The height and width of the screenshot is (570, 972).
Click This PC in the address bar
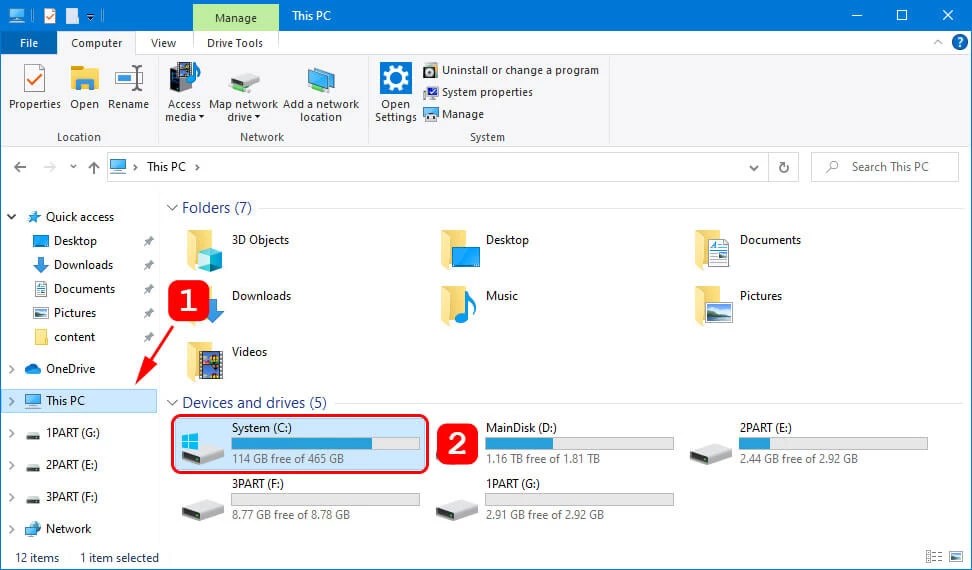pos(166,167)
